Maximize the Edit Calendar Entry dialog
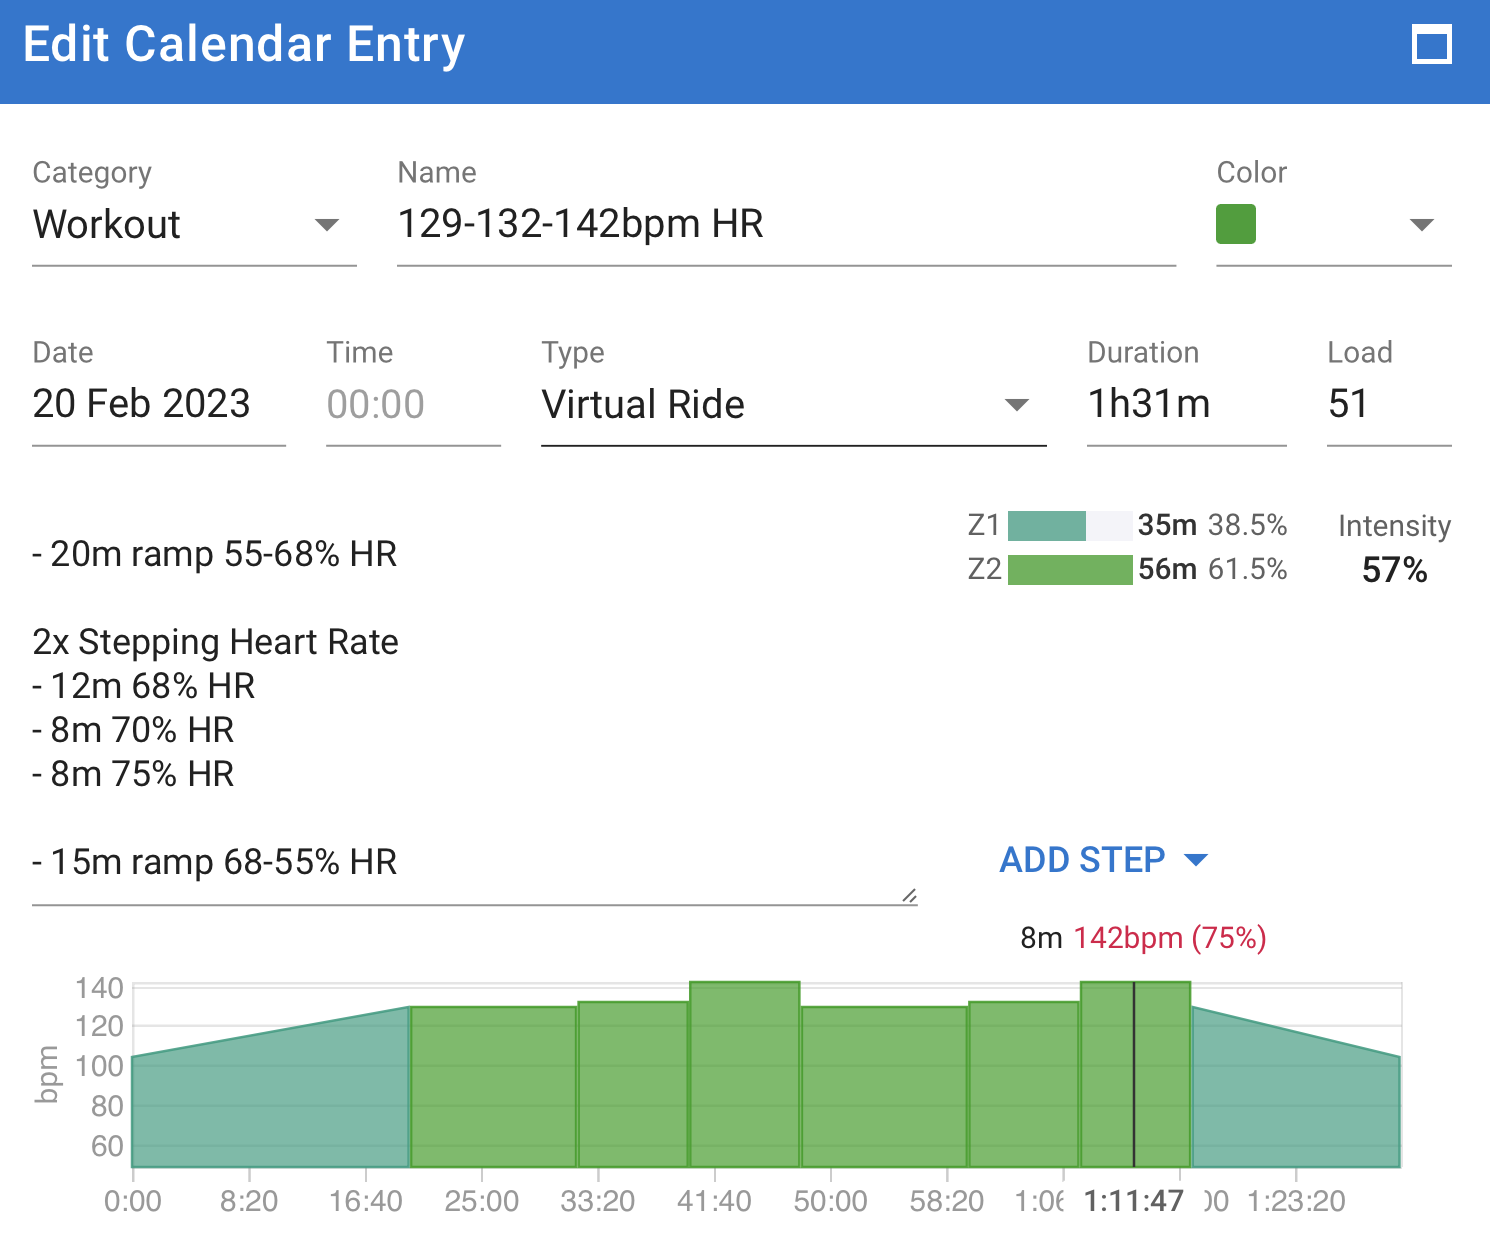This screenshot has width=1490, height=1240. click(x=1431, y=45)
